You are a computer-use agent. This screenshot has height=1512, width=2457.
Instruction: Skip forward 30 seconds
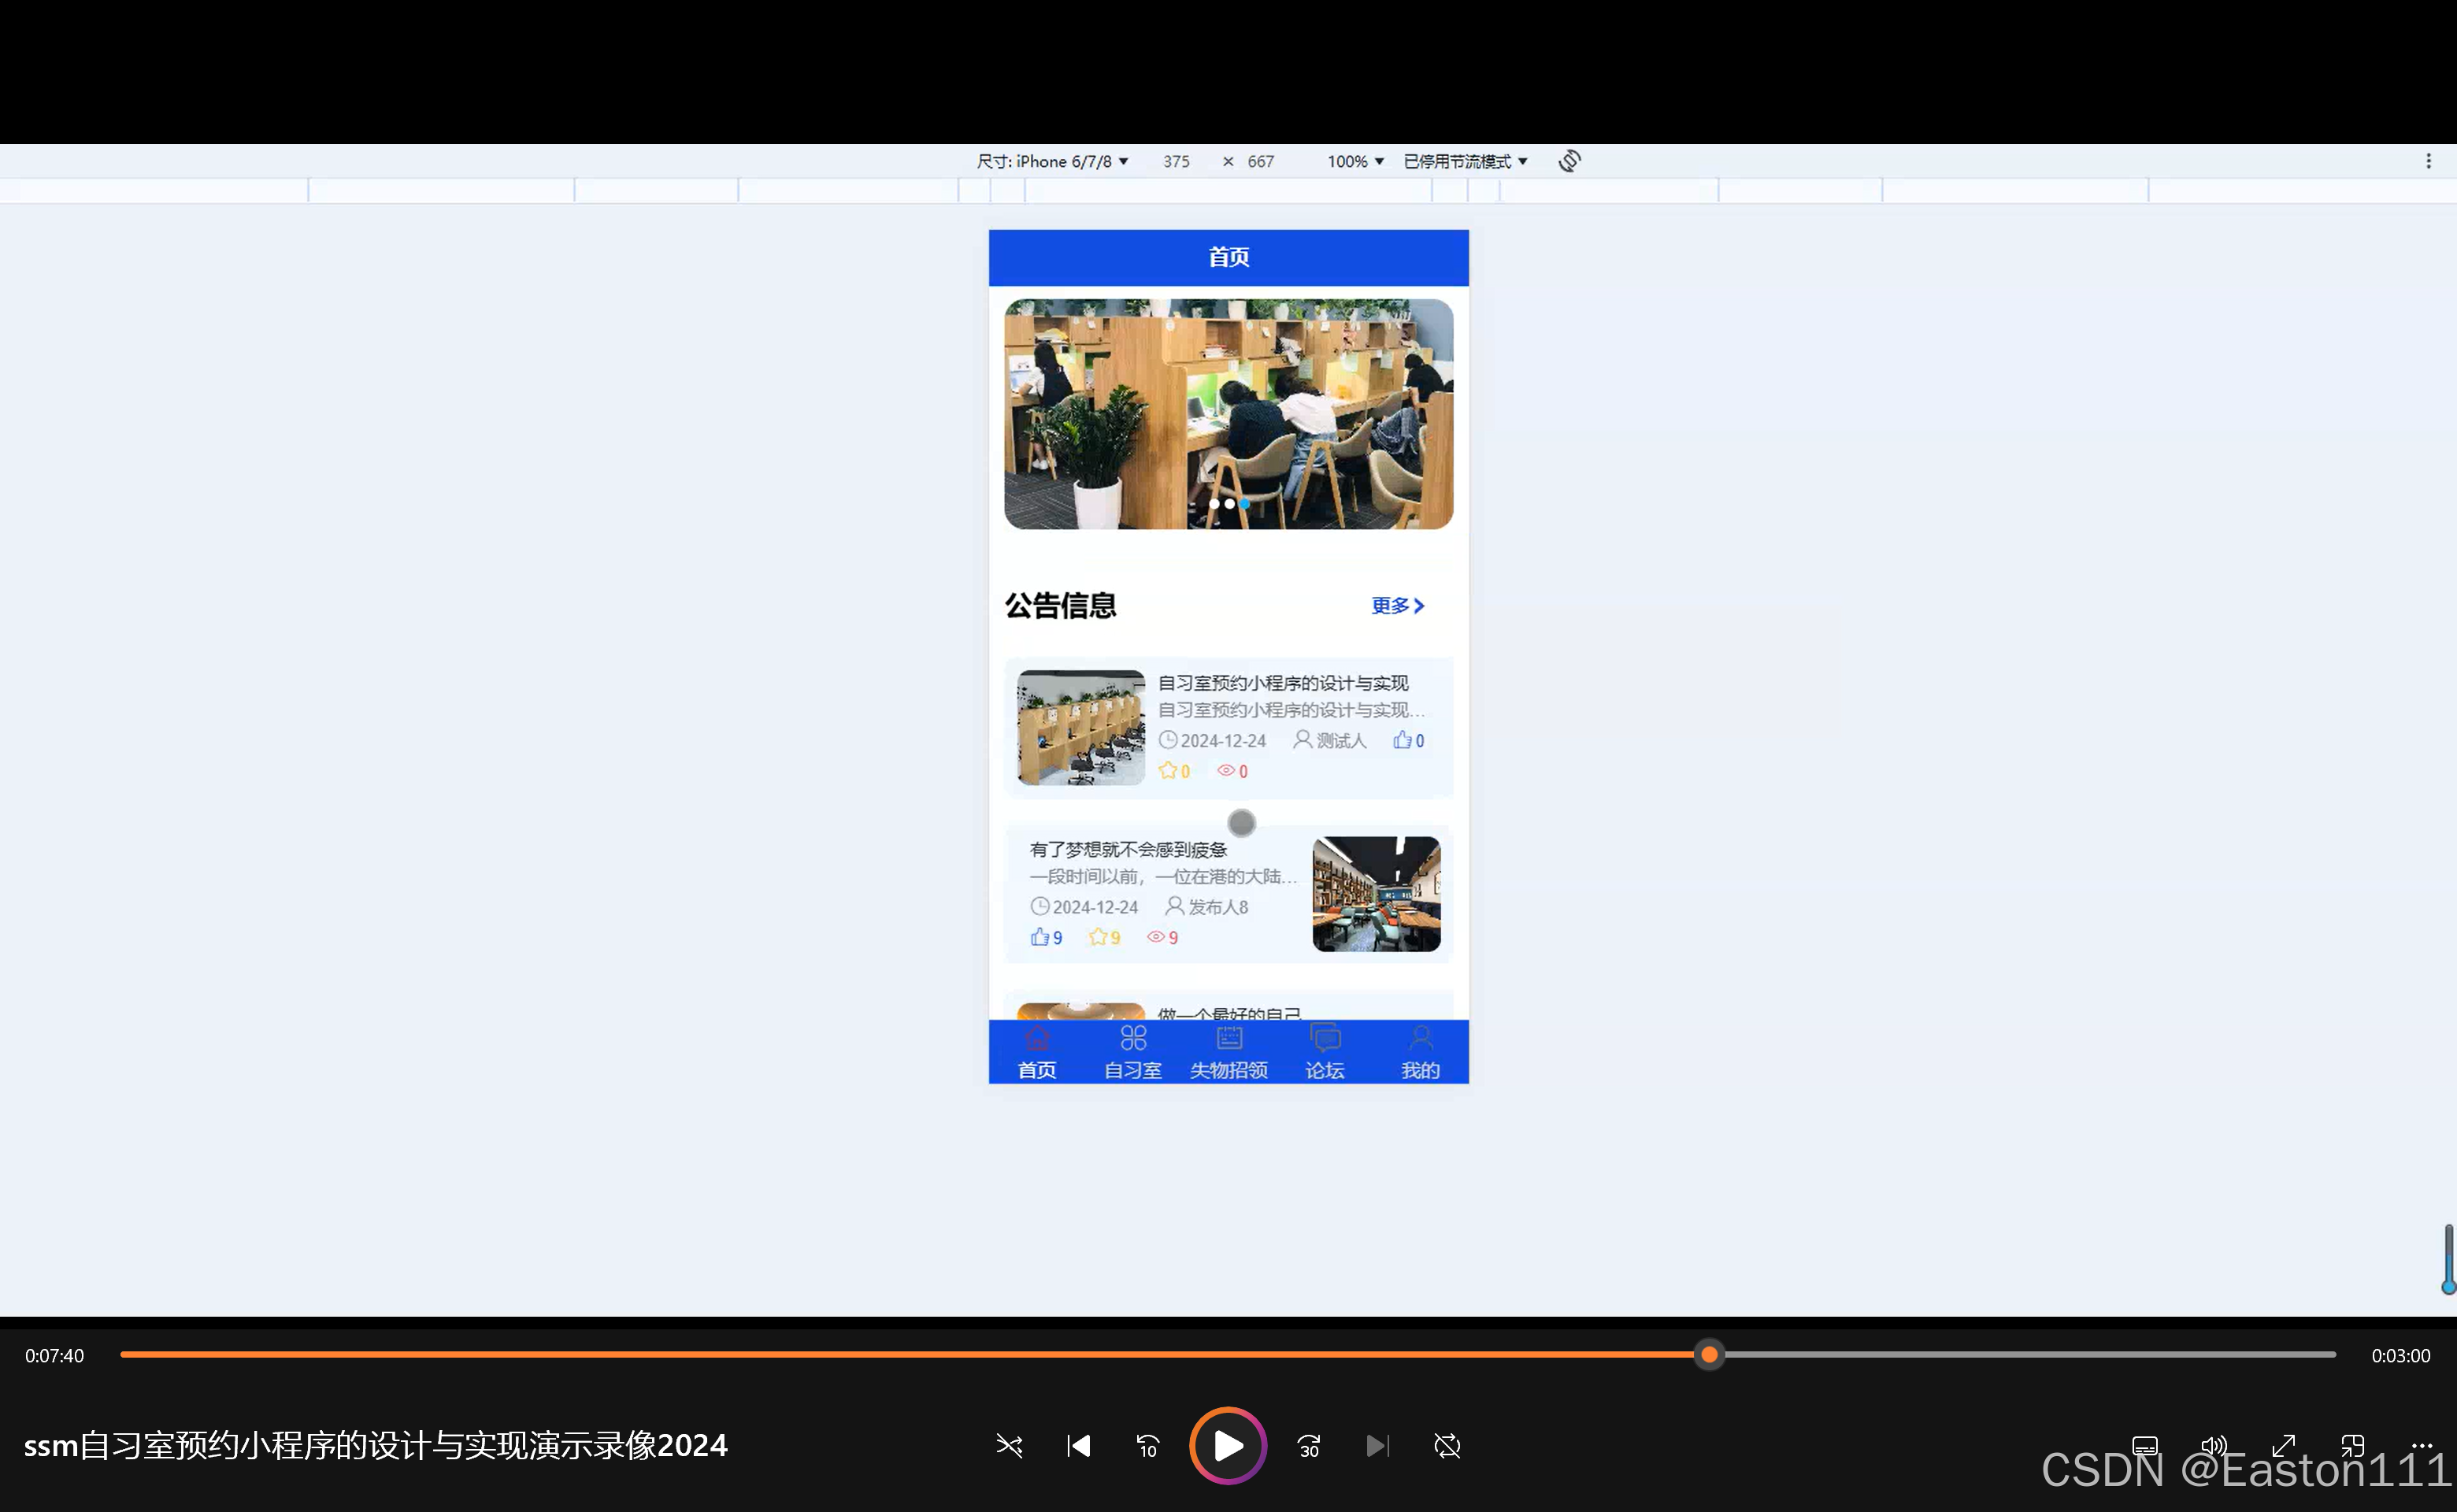1308,1446
